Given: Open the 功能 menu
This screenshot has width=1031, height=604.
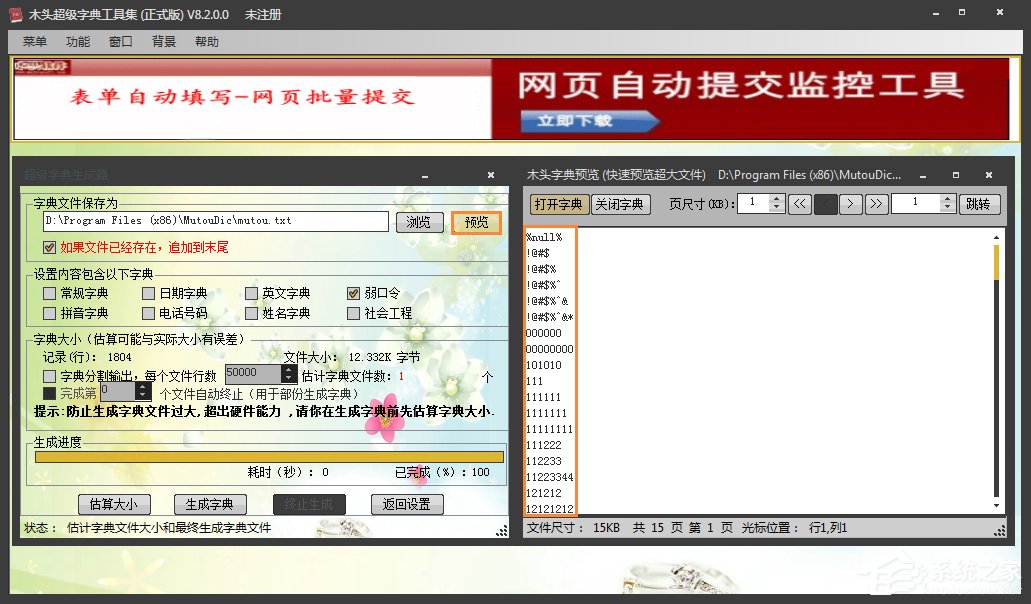Looking at the screenshot, I should click(78, 41).
